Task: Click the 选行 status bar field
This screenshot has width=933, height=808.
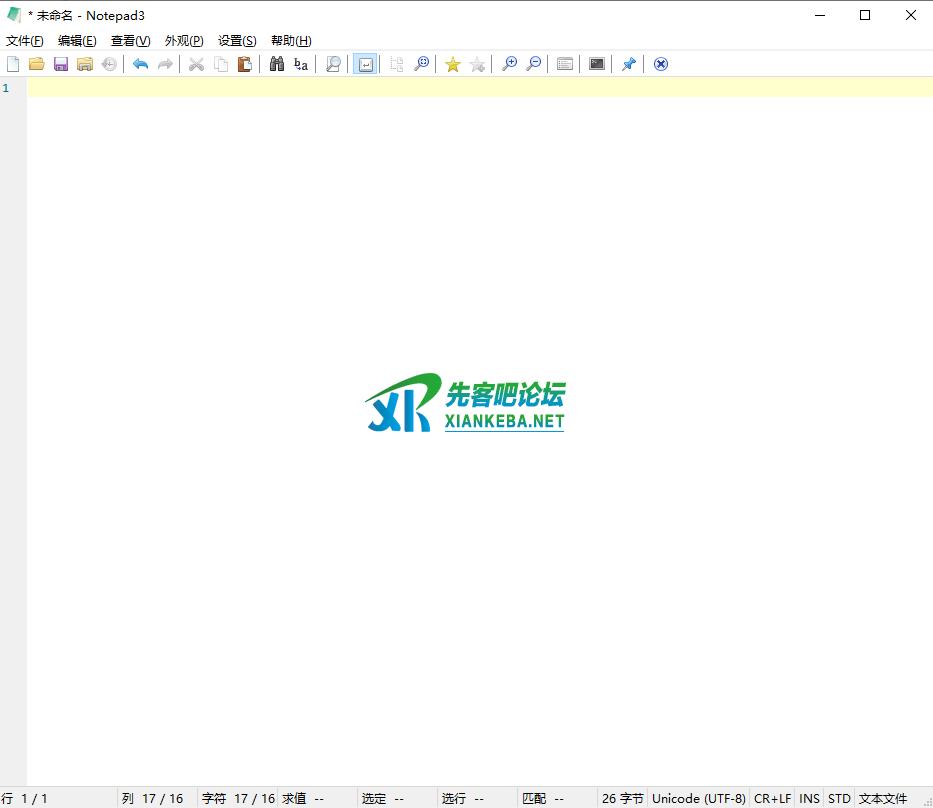Action: click(477, 798)
